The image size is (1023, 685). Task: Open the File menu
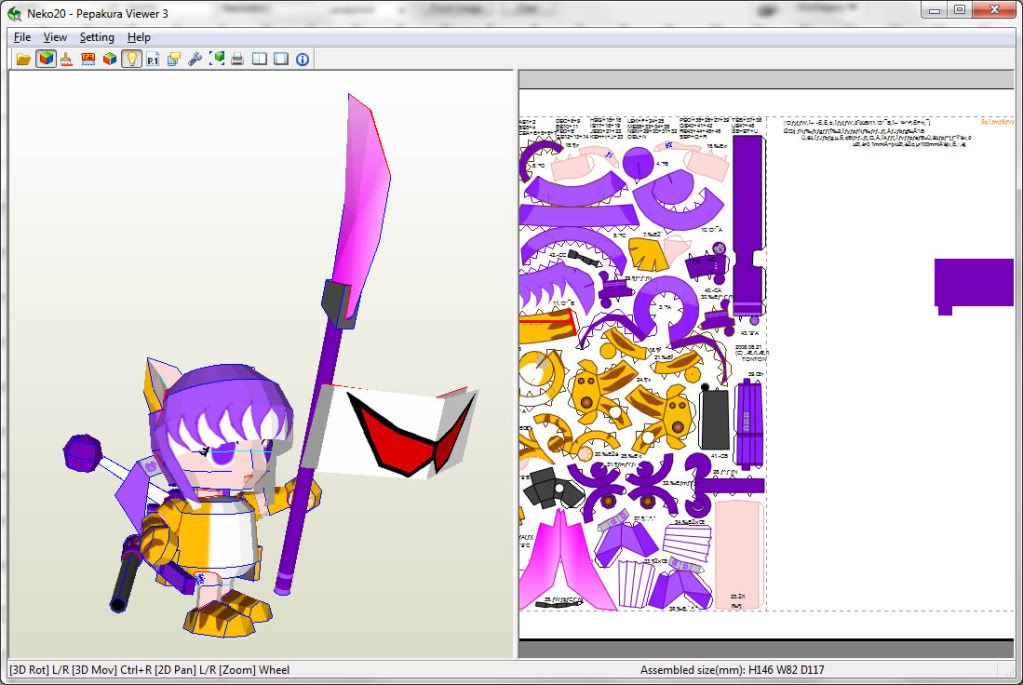tap(23, 37)
